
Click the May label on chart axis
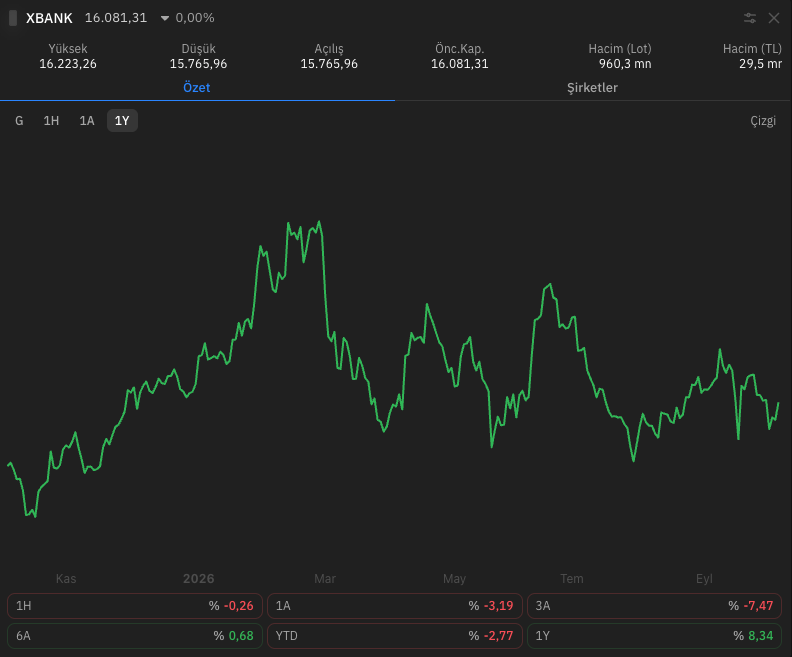click(x=454, y=579)
